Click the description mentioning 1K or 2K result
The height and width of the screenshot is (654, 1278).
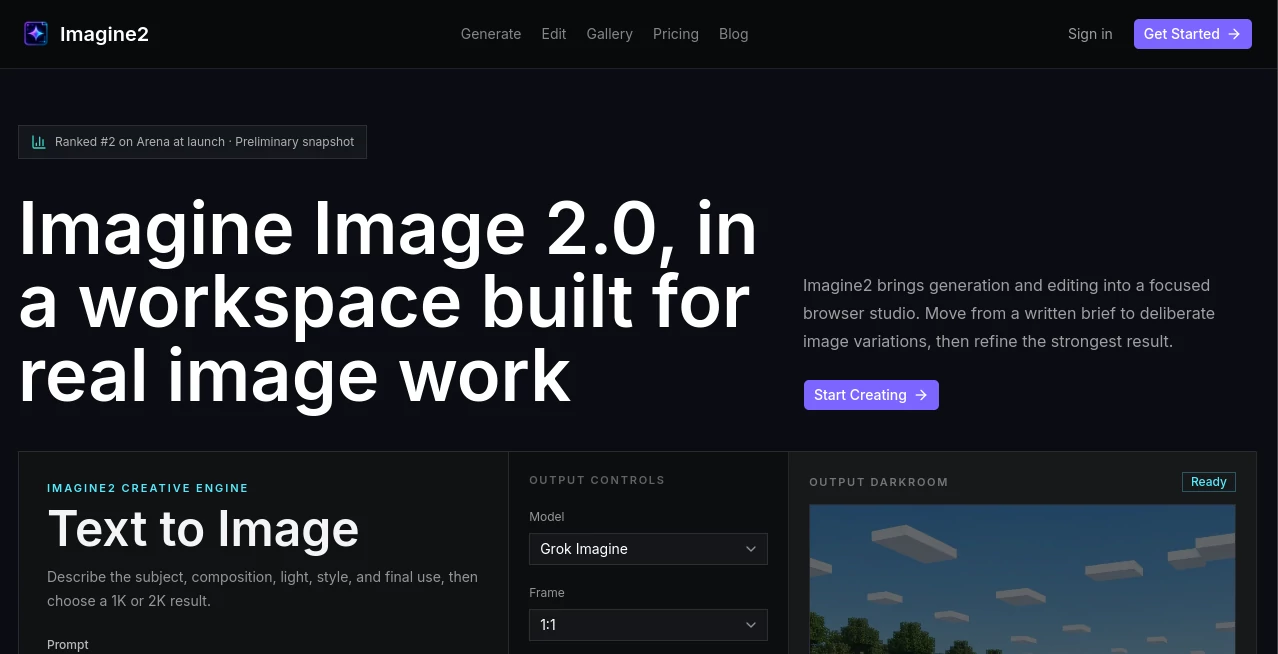262,589
